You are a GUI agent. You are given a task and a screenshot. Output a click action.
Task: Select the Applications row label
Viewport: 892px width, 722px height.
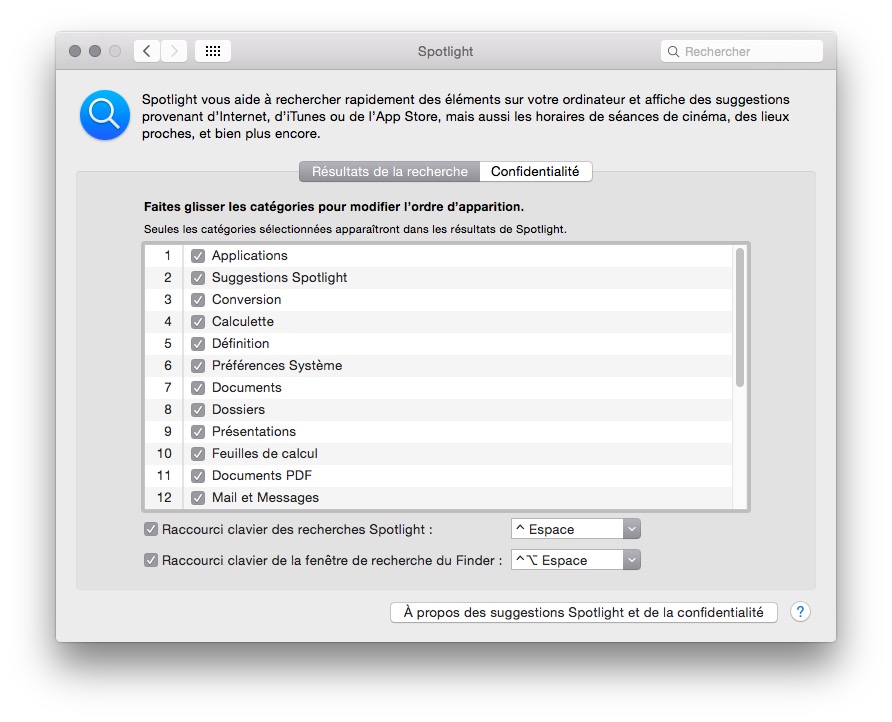coord(250,255)
